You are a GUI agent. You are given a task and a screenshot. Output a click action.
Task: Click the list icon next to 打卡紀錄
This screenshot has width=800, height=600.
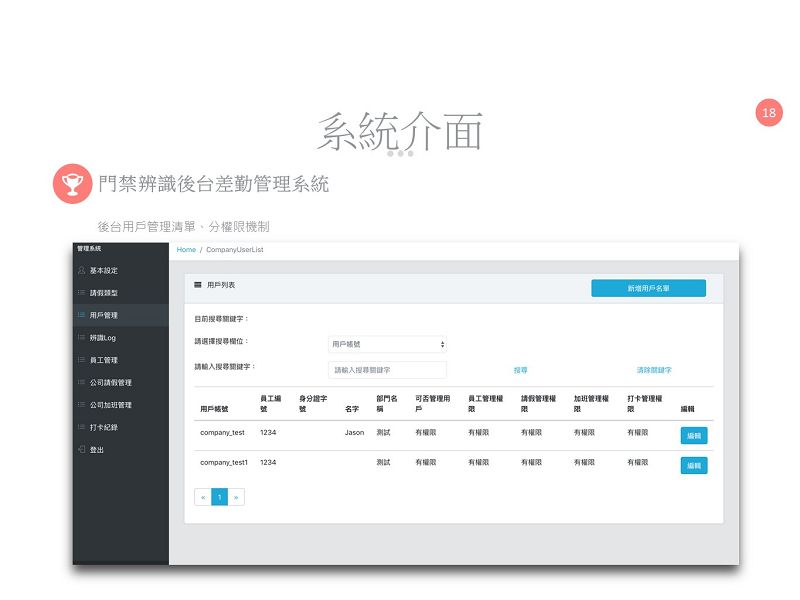click(x=82, y=428)
